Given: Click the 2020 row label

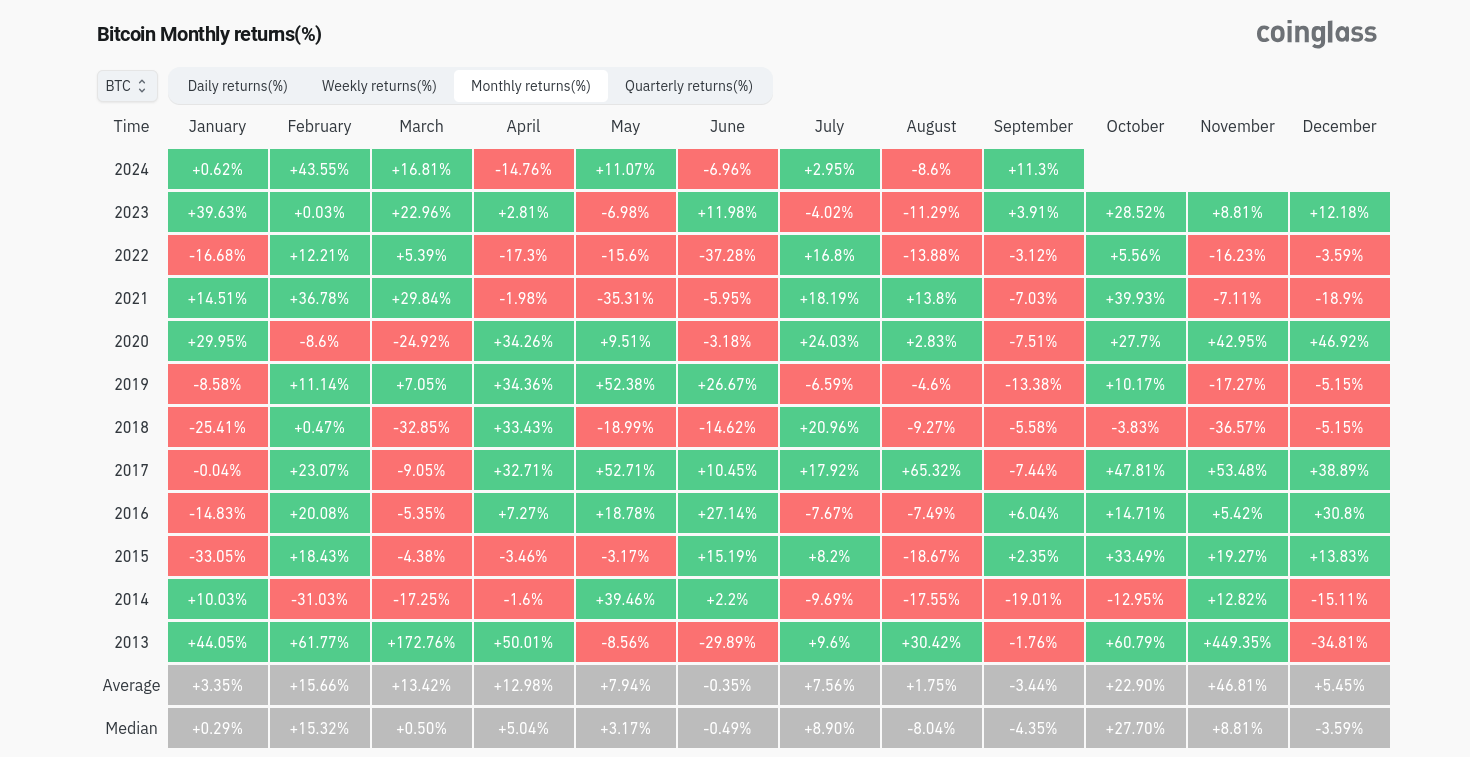Looking at the screenshot, I should click(x=131, y=341).
